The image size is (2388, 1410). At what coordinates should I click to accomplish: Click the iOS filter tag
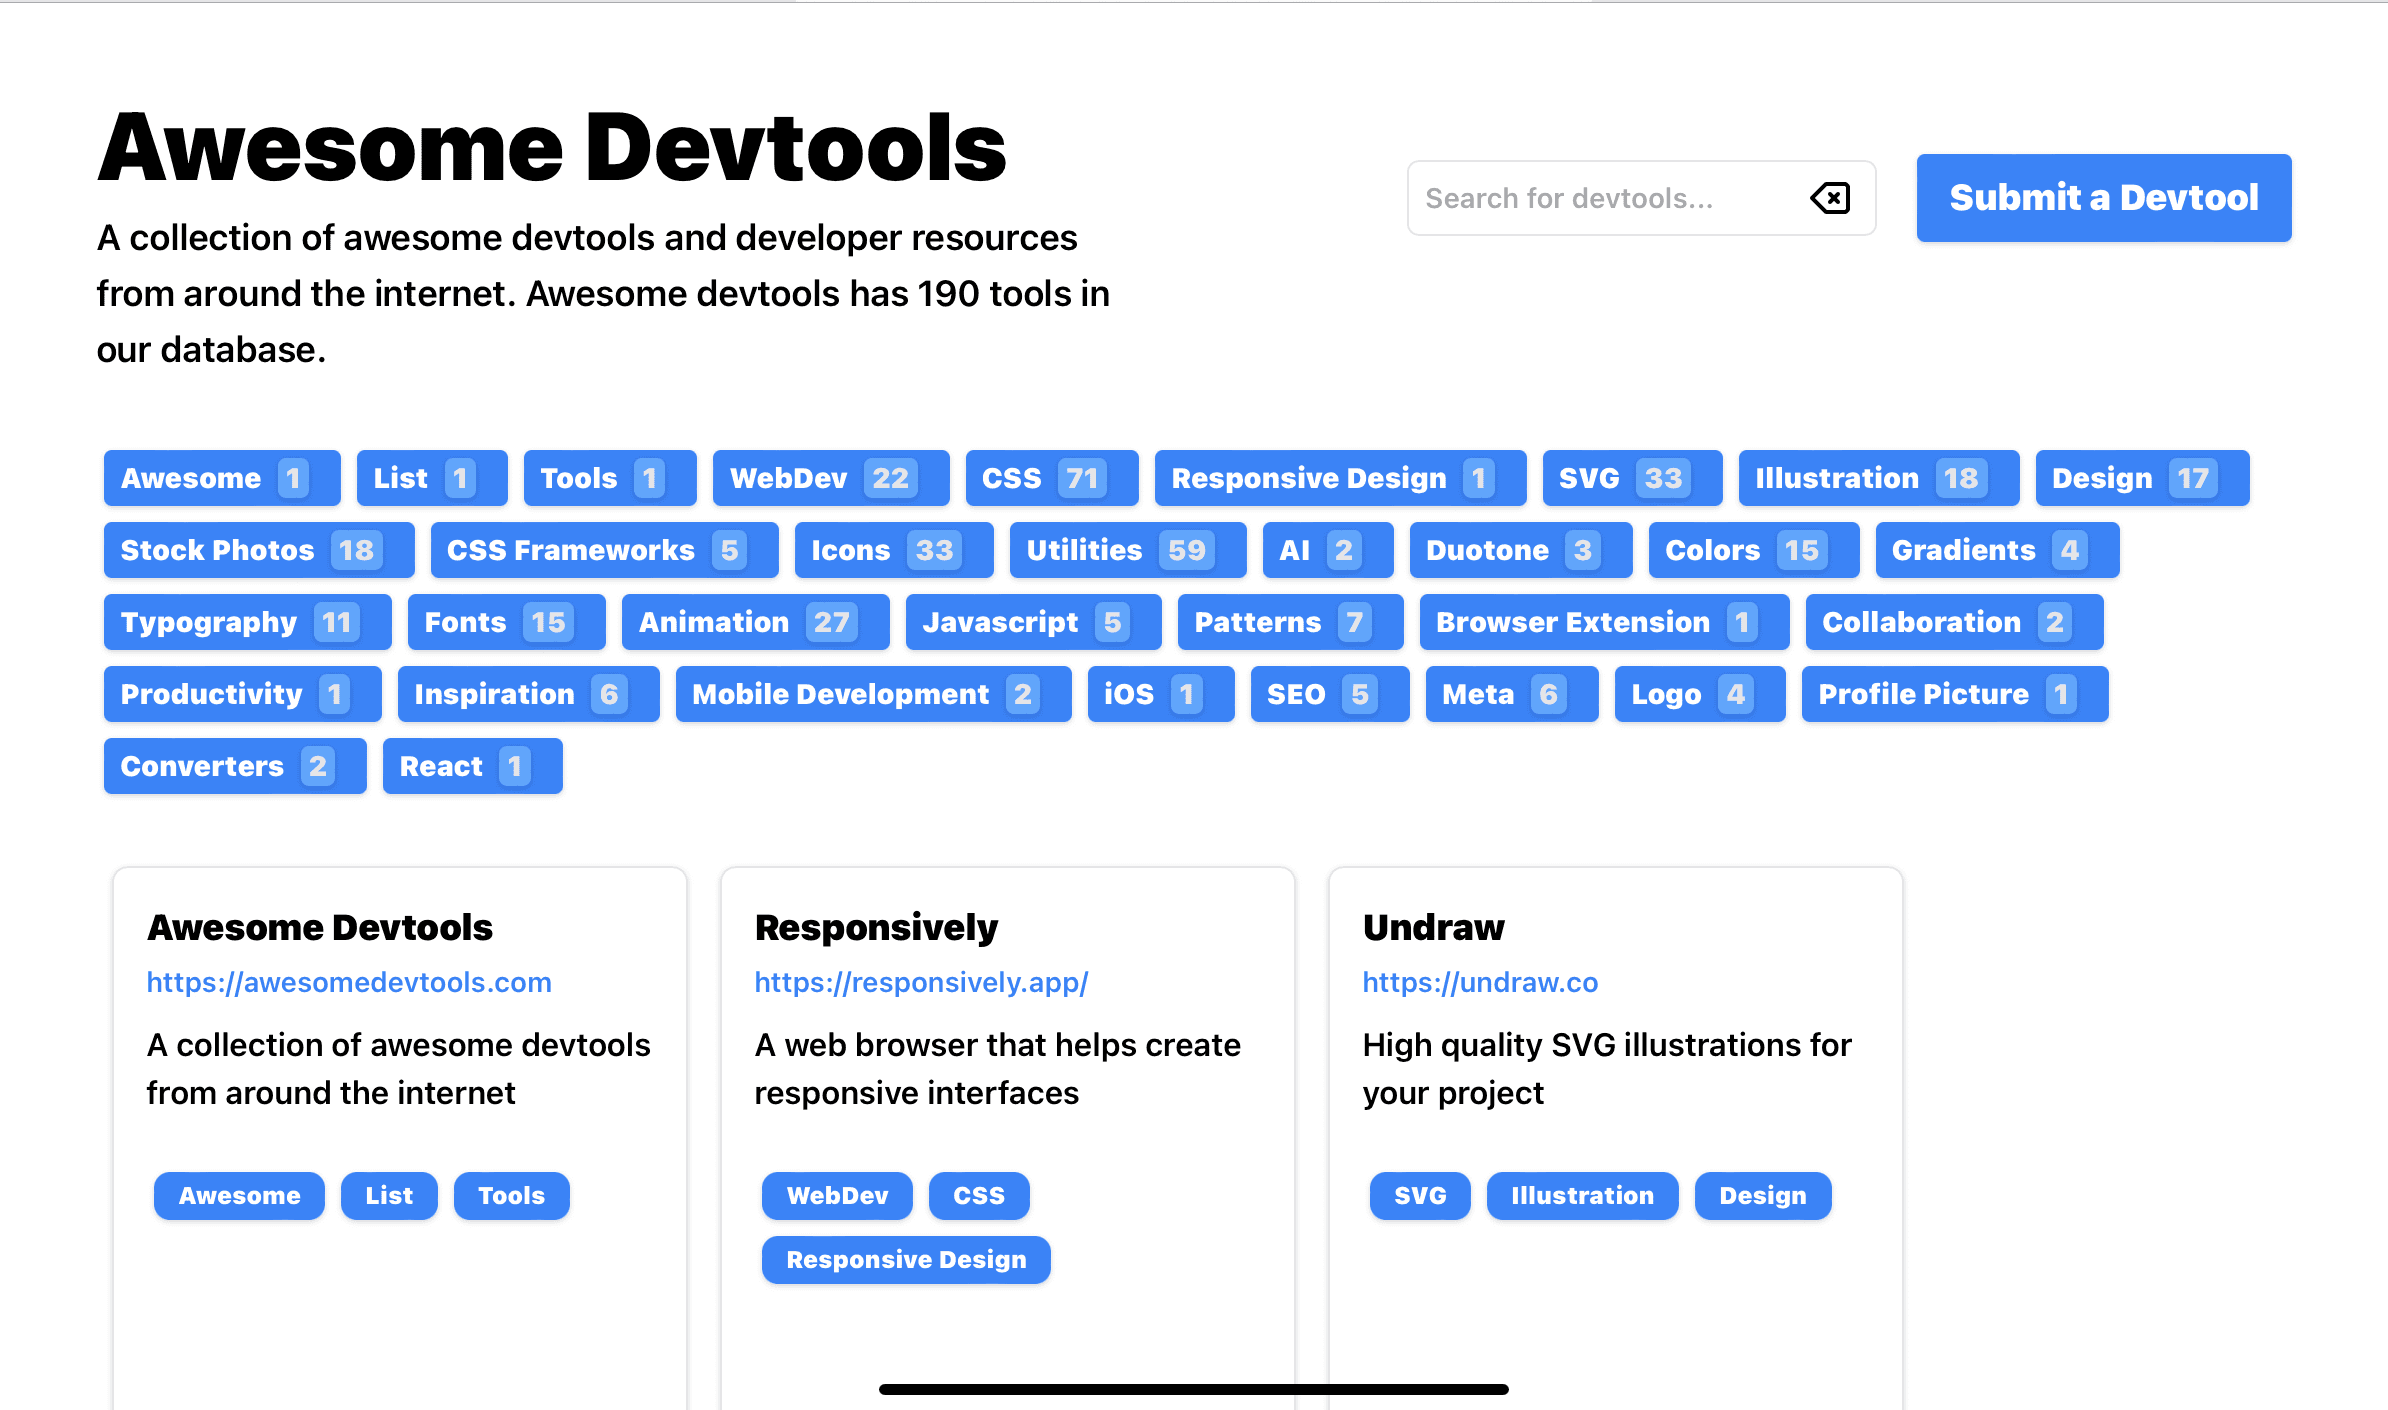(1161, 694)
